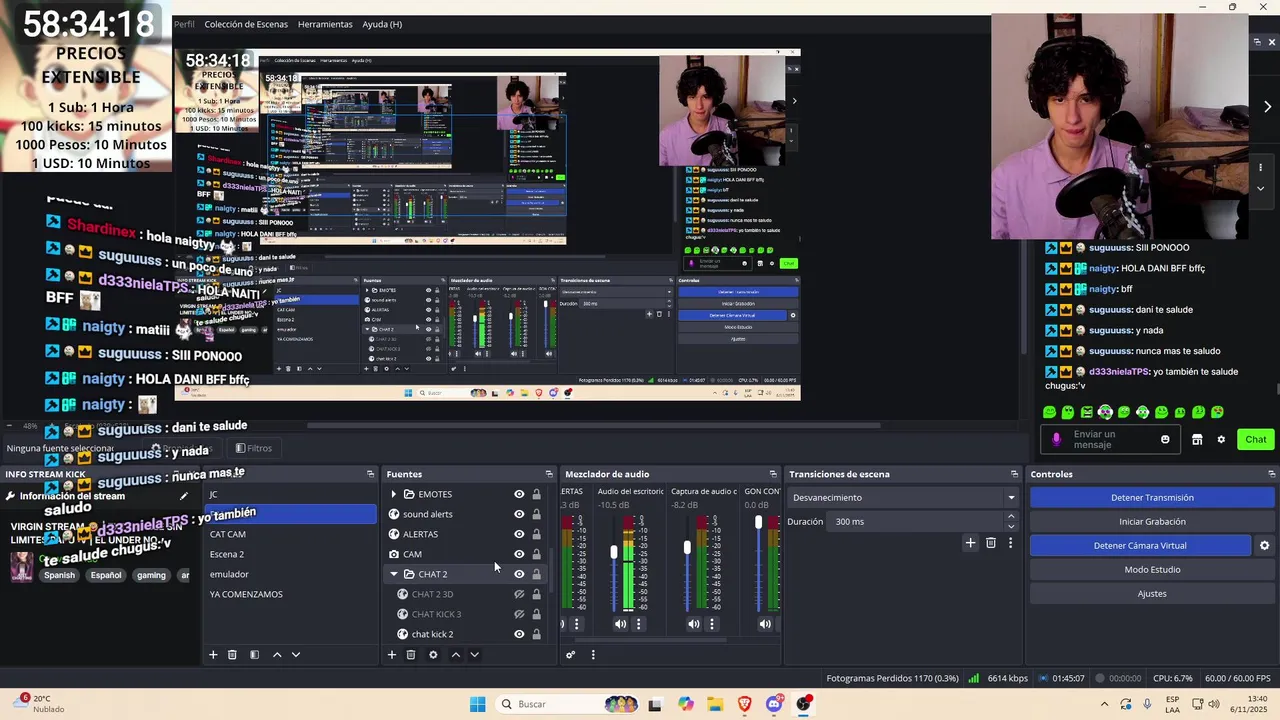The height and width of the screenshot is (720, 1280).
Task: Hide the sound alerts source
Action: [519, 514]
